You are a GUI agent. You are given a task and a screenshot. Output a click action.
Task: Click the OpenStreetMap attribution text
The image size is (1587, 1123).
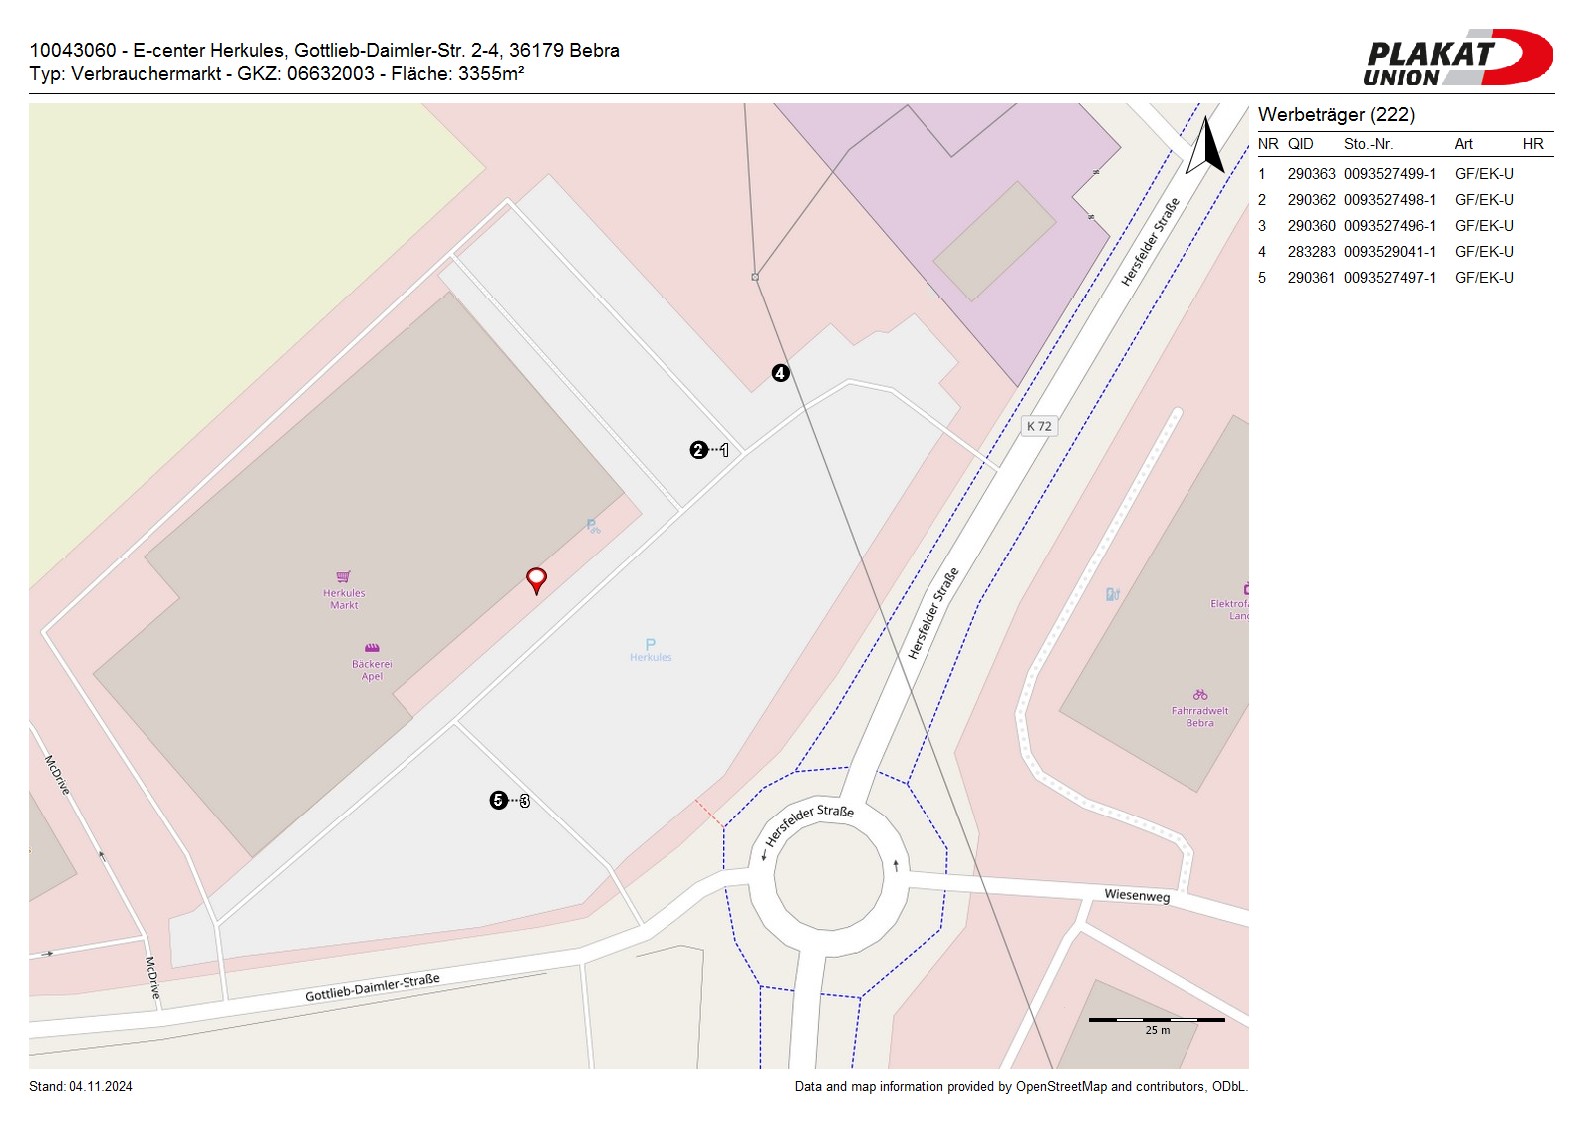[x=1020, y=1087]
